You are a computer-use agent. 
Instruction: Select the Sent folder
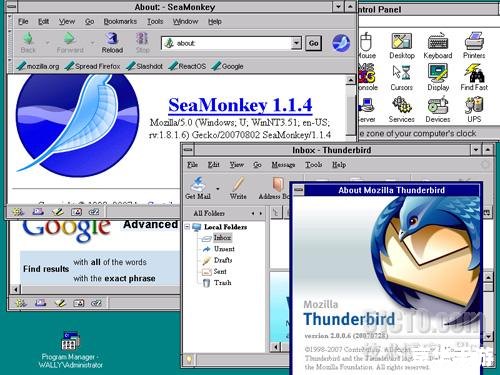[x=214, y=272]
